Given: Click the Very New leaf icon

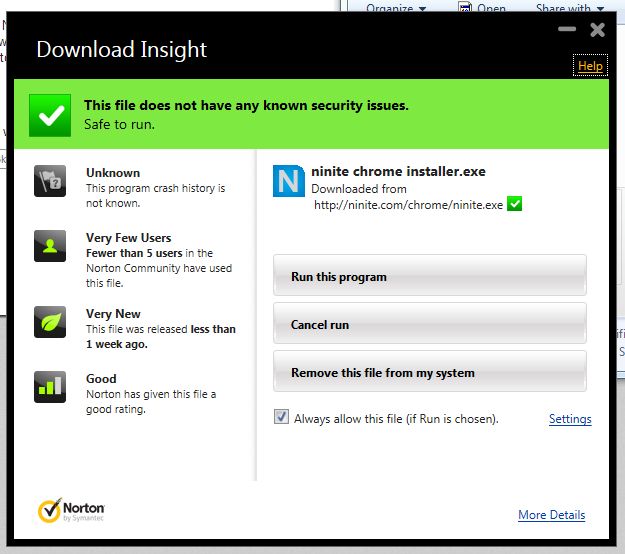Looking at the screenshot, I should pyautogui.click(x=50, y=322).
